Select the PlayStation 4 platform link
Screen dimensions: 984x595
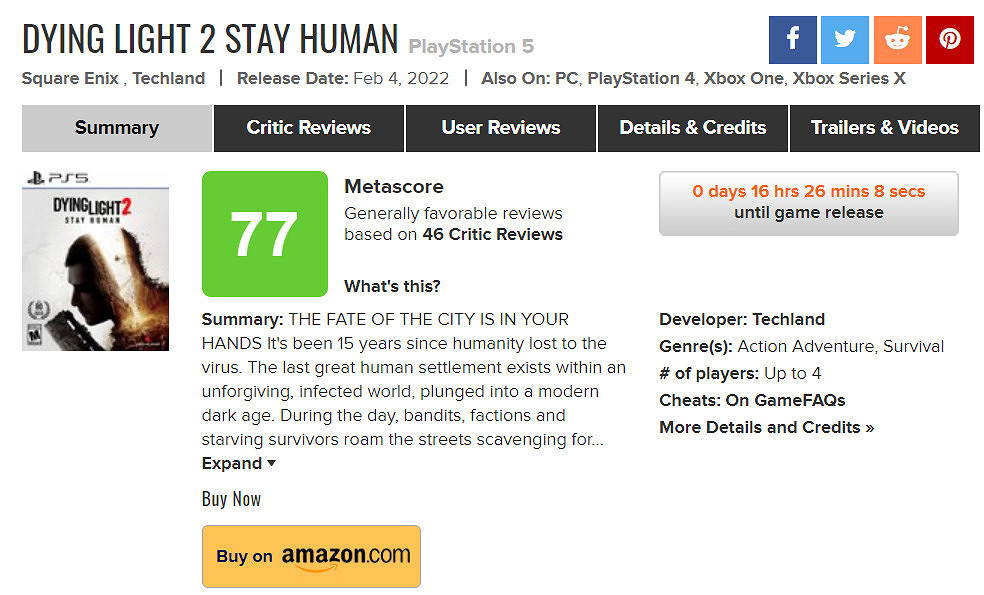tap(640, 78)
